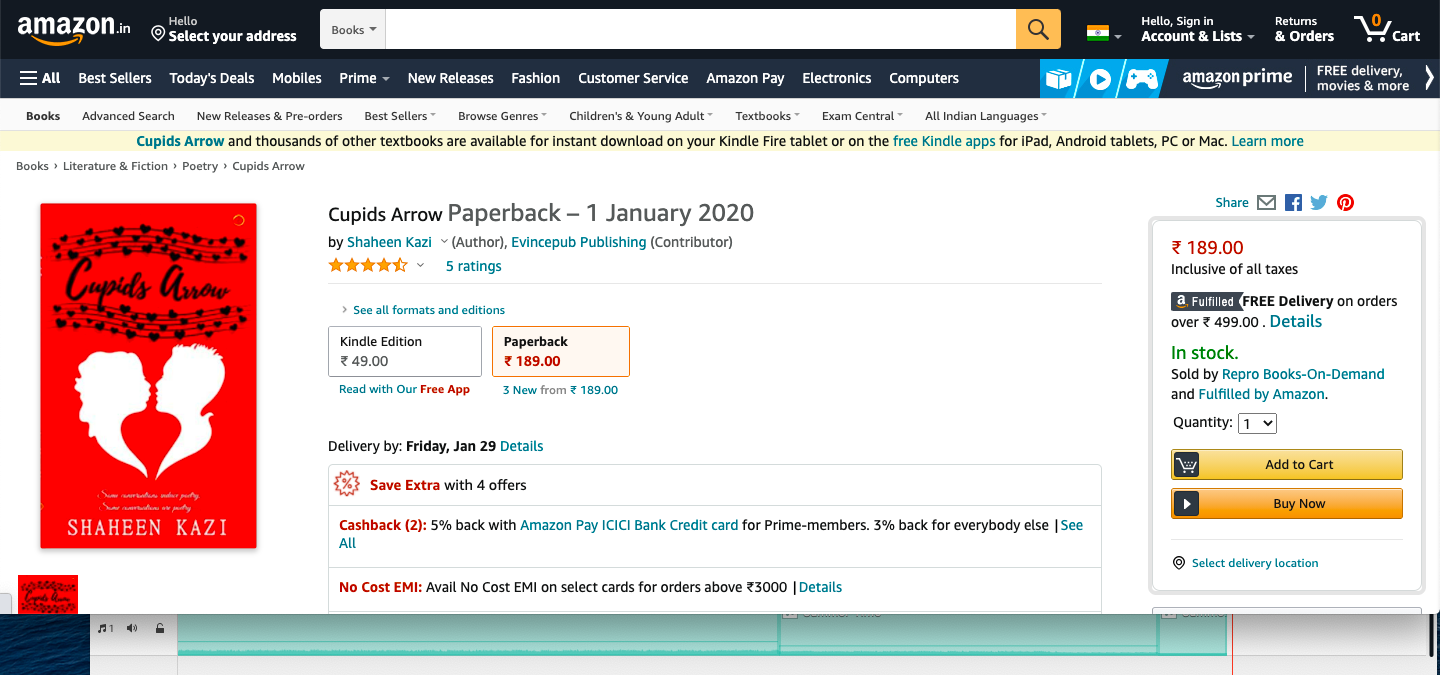Expand the All Indian Languages menu
The width and height of the screenshot is (1440, 675).
pos(986,116)
